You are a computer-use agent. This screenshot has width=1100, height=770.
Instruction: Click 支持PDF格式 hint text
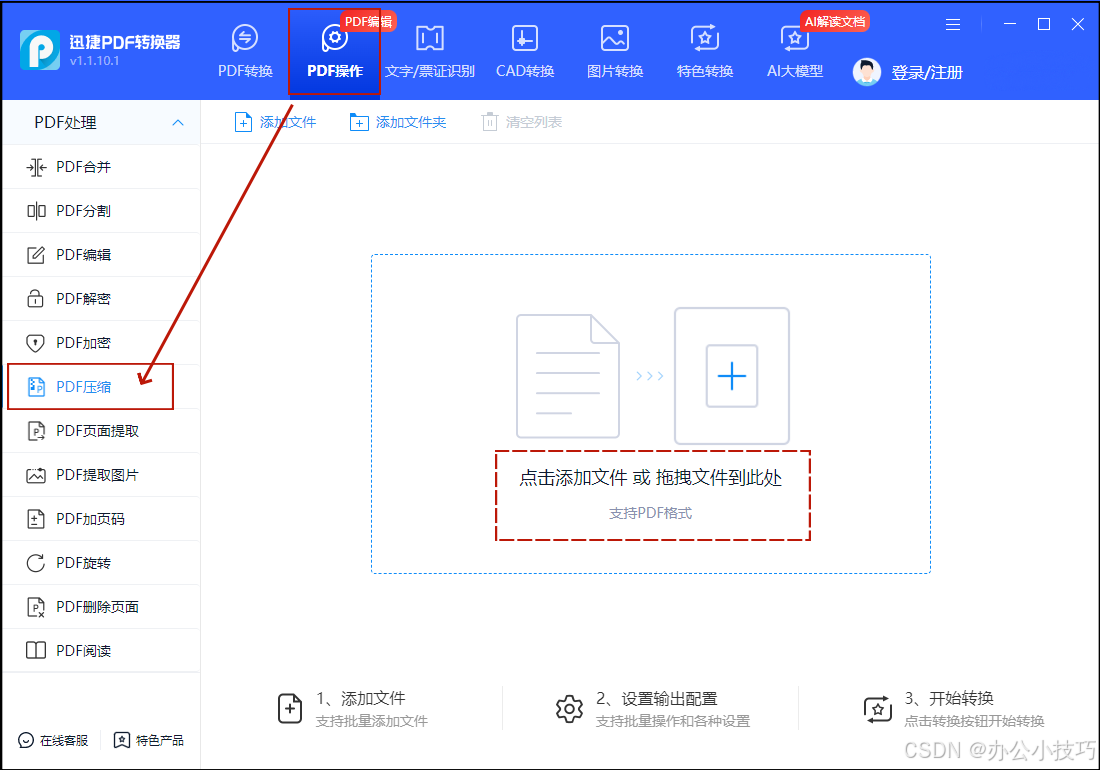pyautogui.click(x=650, y=513)
